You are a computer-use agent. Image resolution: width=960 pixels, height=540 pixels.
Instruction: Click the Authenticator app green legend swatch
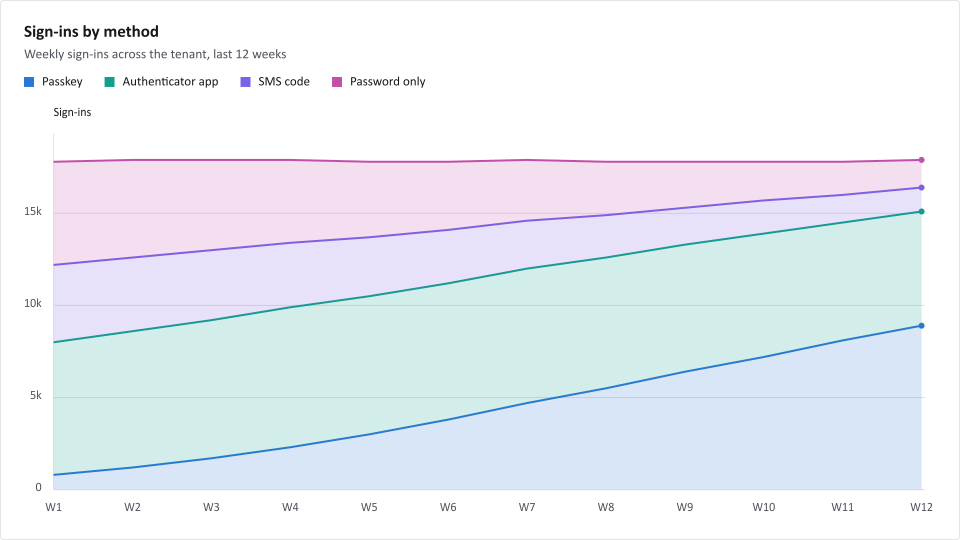[x=110, y=82]
